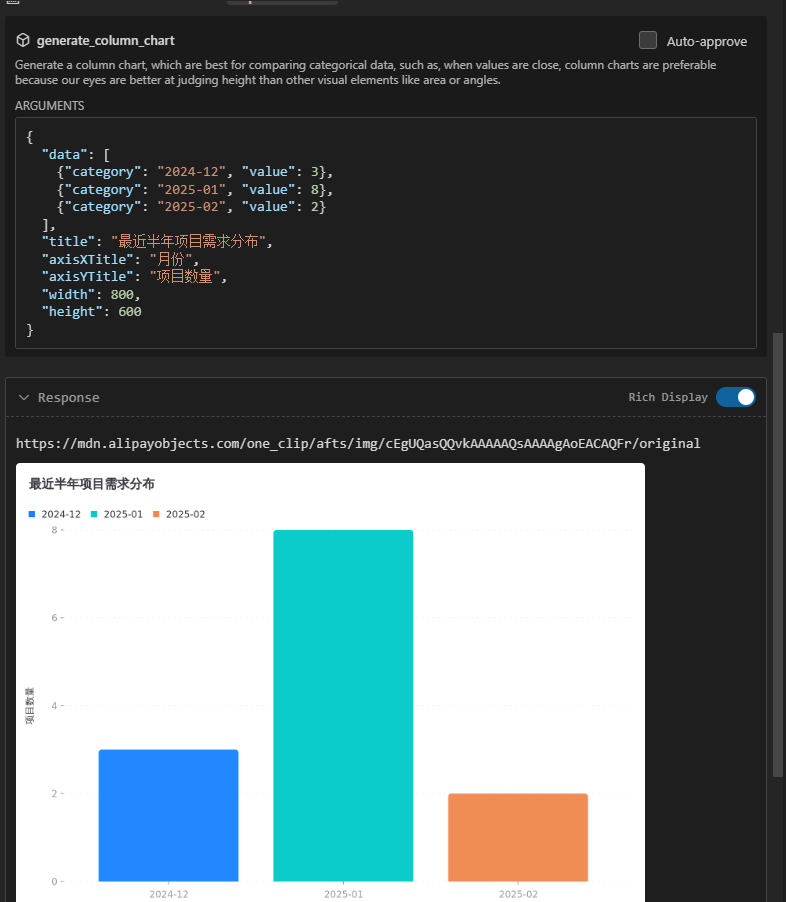Click the Rich Display text label
This screenshot has height=902, width=786.
[667, 397]
